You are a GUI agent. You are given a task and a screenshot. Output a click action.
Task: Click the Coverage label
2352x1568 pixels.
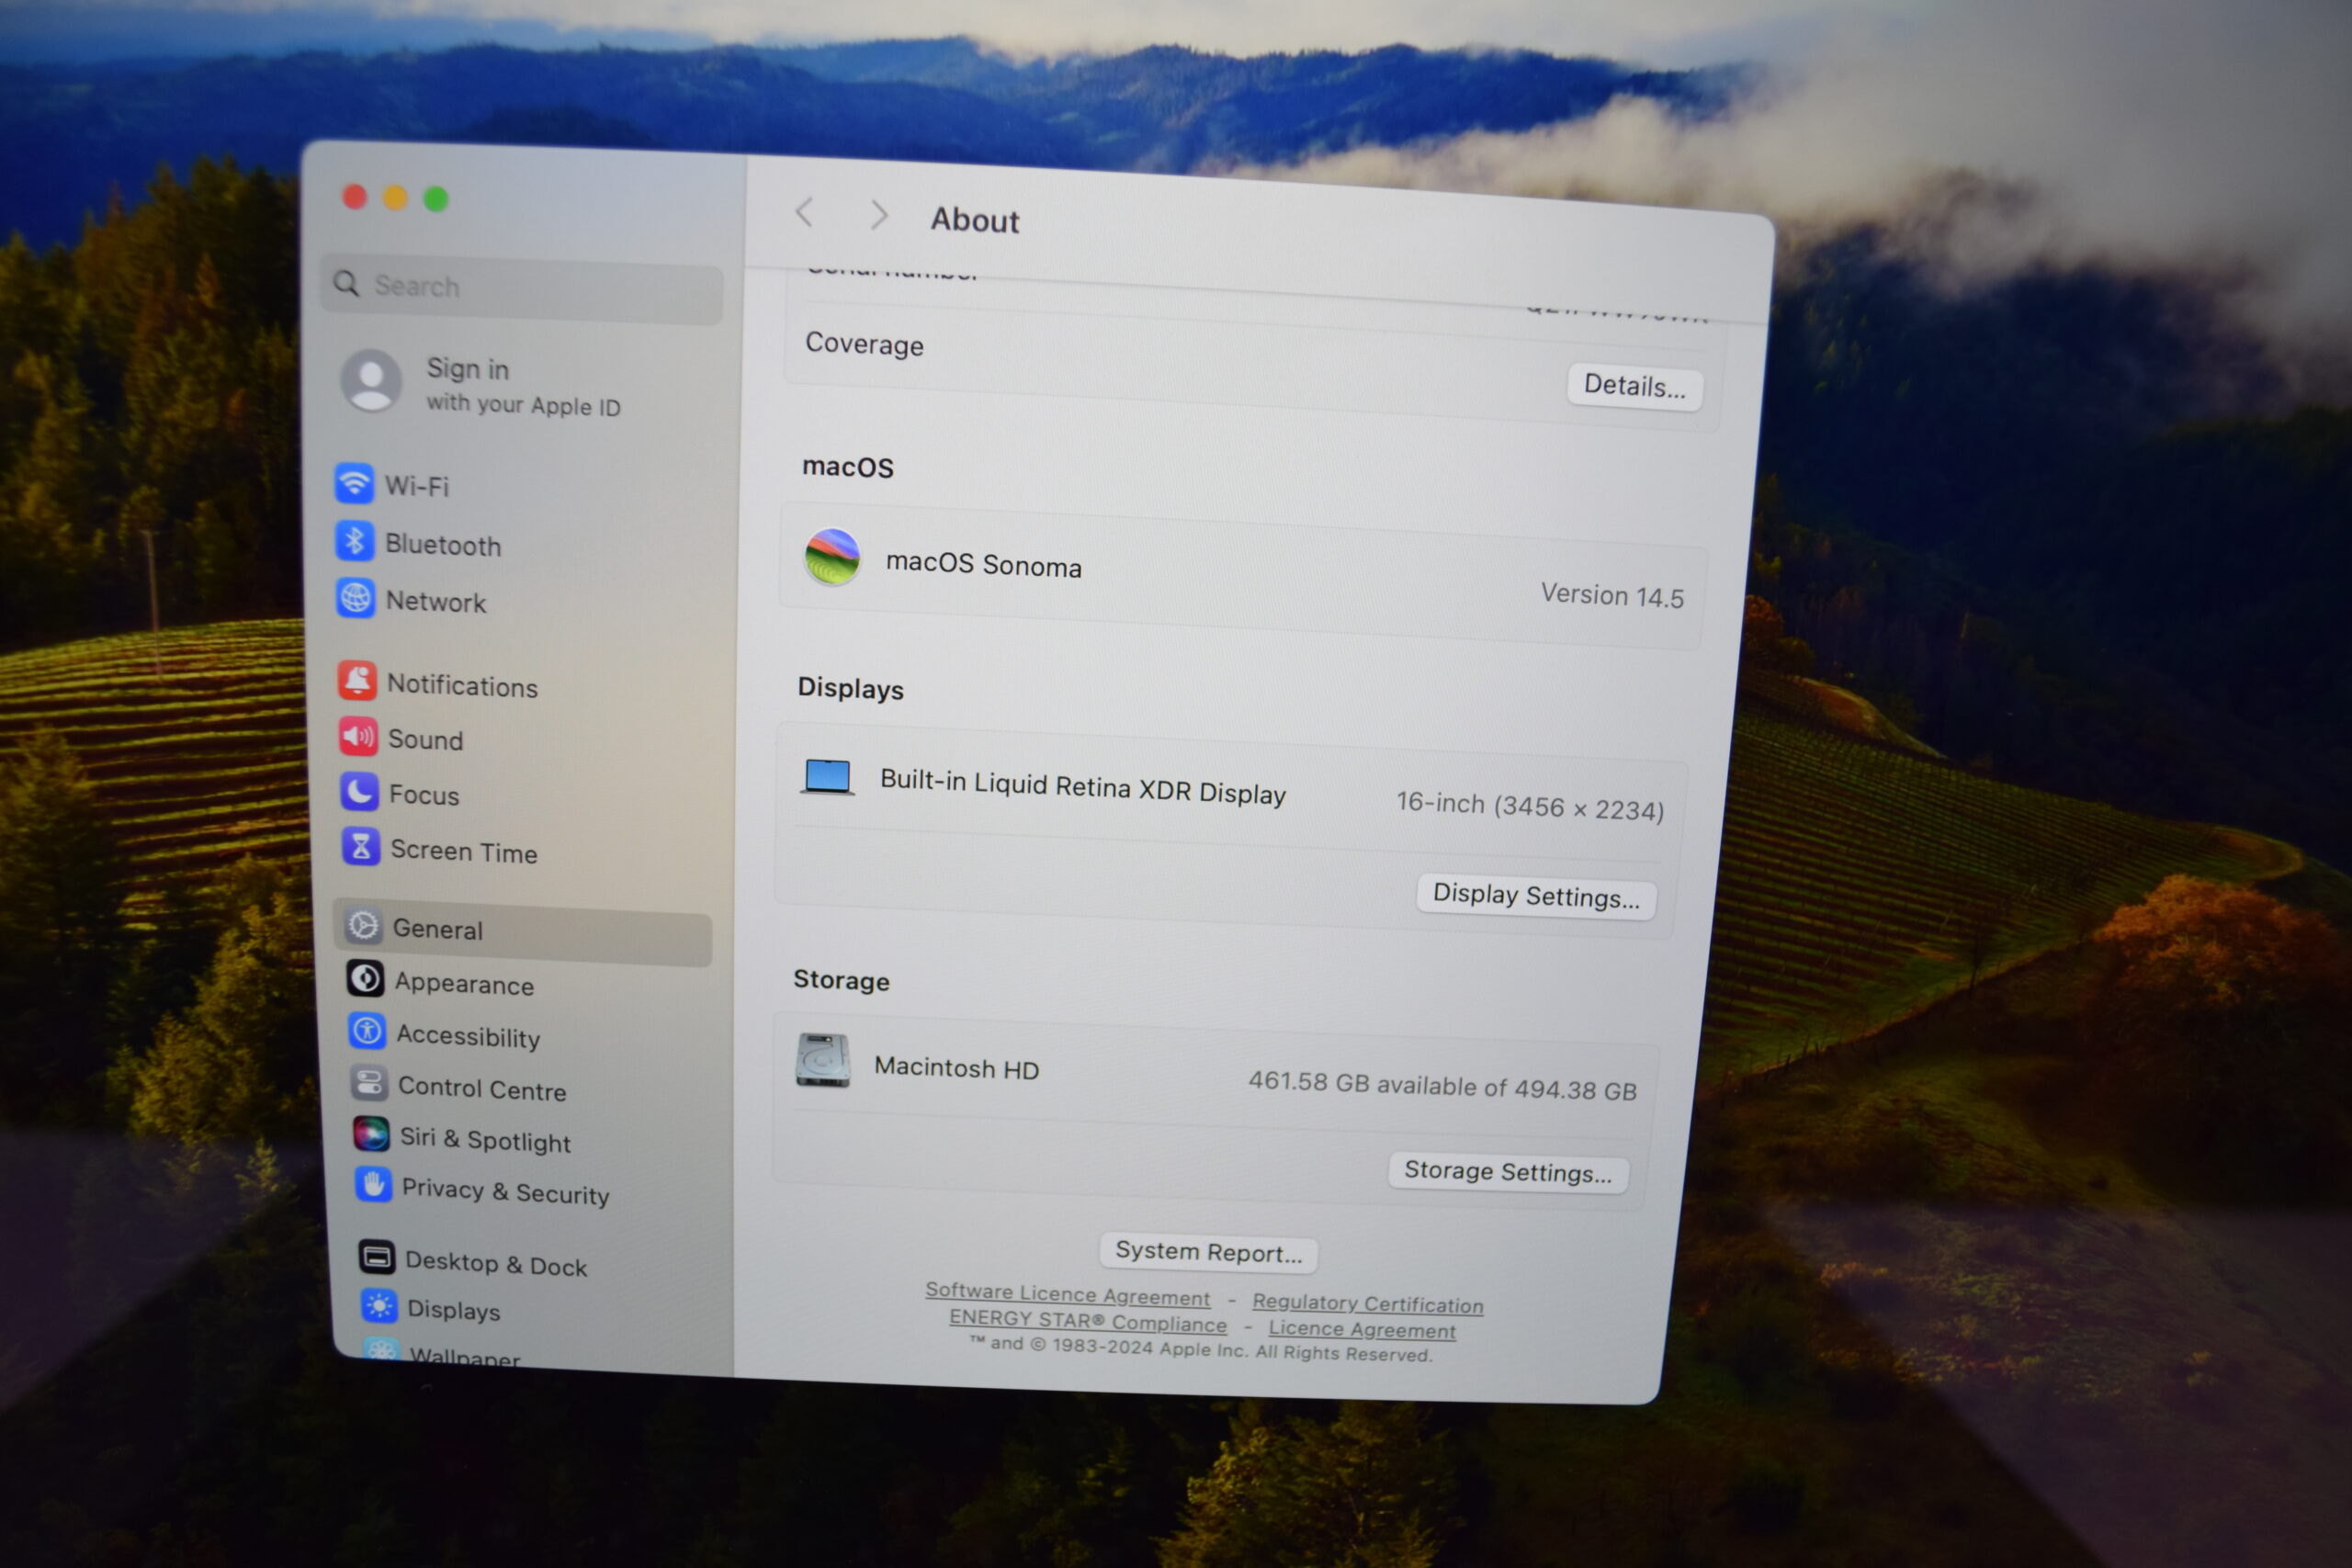[x=864, y=344]
